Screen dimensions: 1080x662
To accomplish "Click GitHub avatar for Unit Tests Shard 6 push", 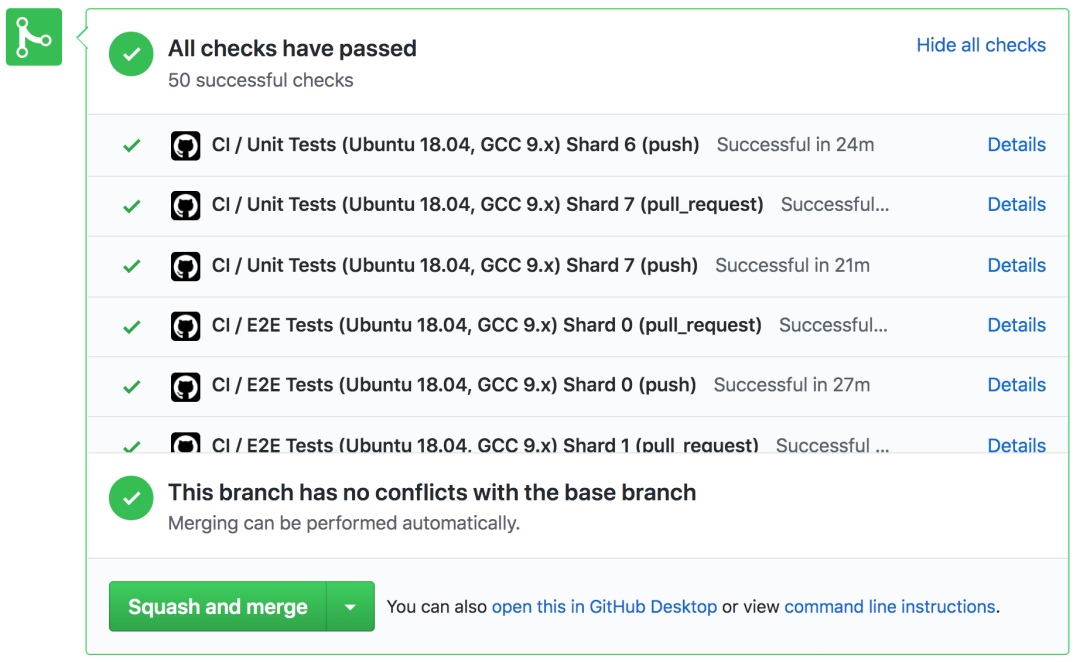I will click(185, 145).
